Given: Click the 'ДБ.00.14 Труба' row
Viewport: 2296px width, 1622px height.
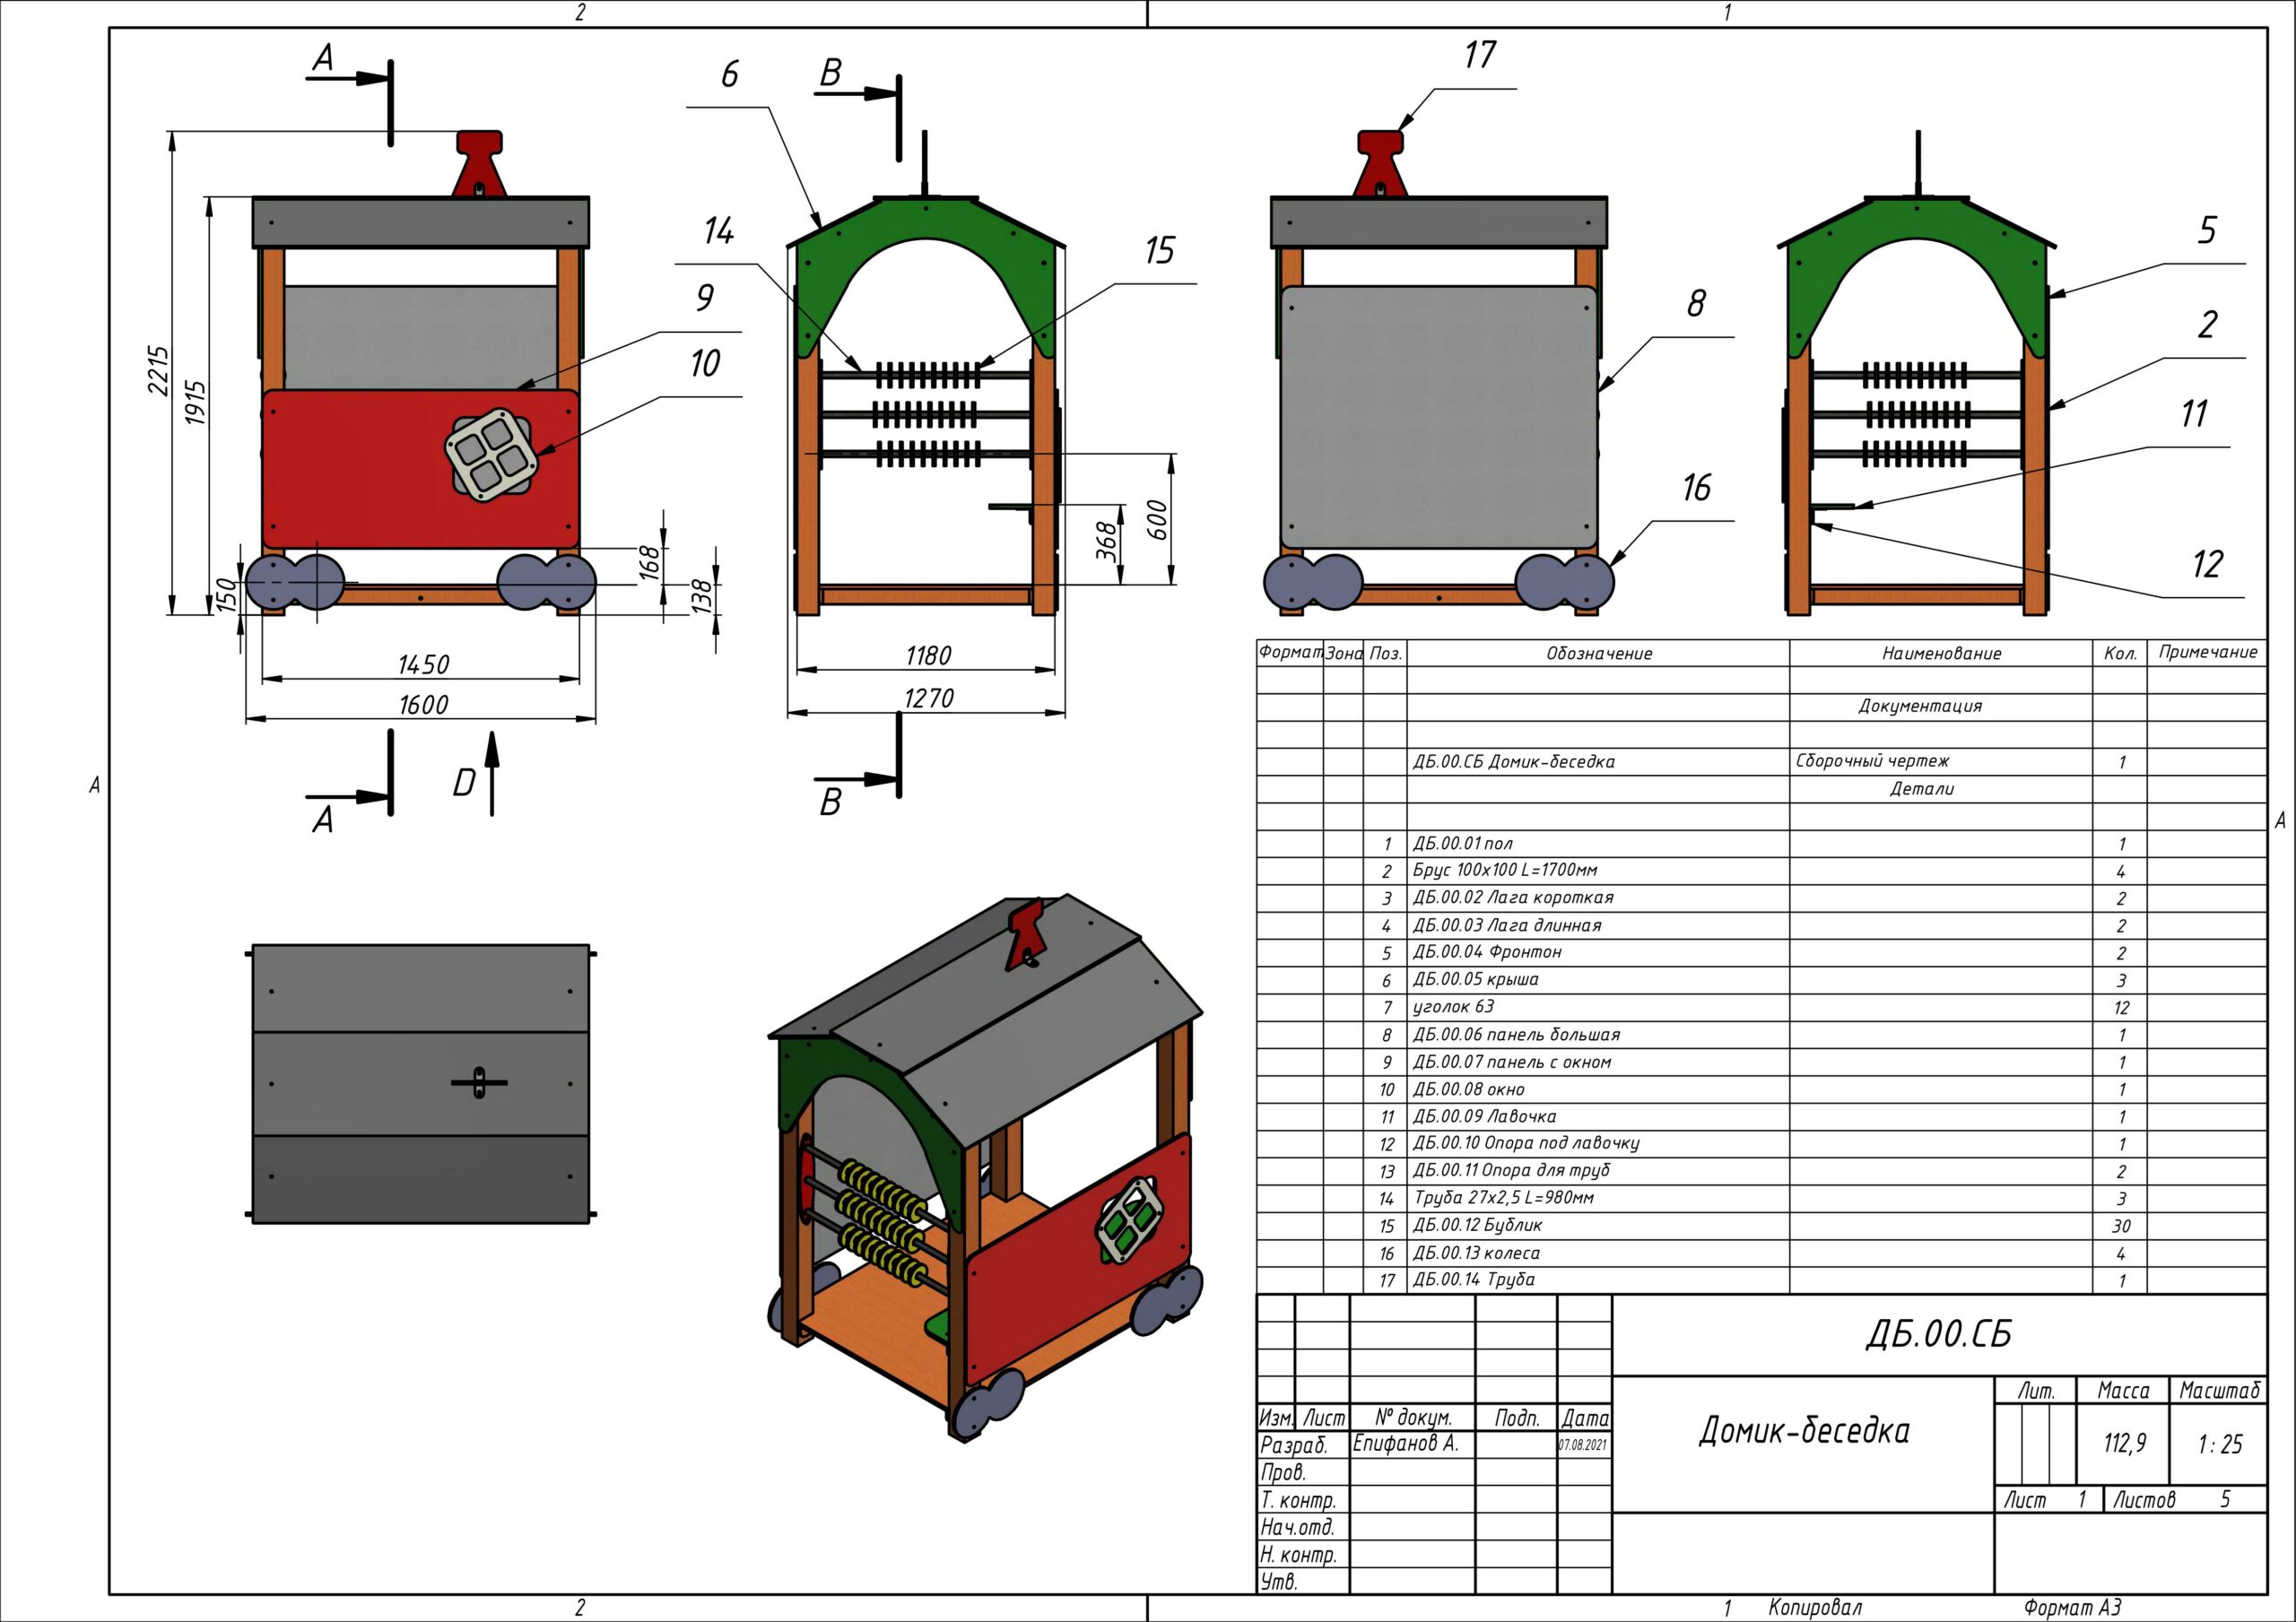Looking at the screenshot, I should [1761, 1280].
